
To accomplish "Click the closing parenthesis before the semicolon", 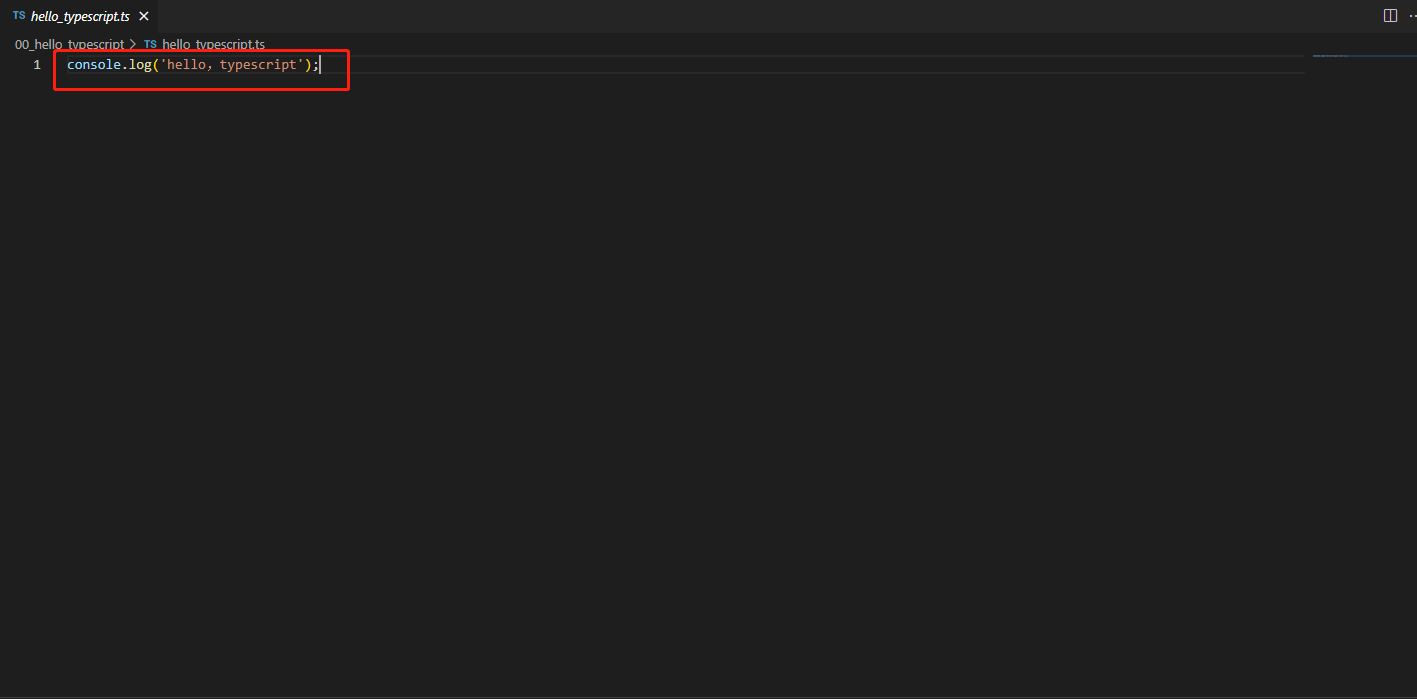I will [x=307, y=65].
